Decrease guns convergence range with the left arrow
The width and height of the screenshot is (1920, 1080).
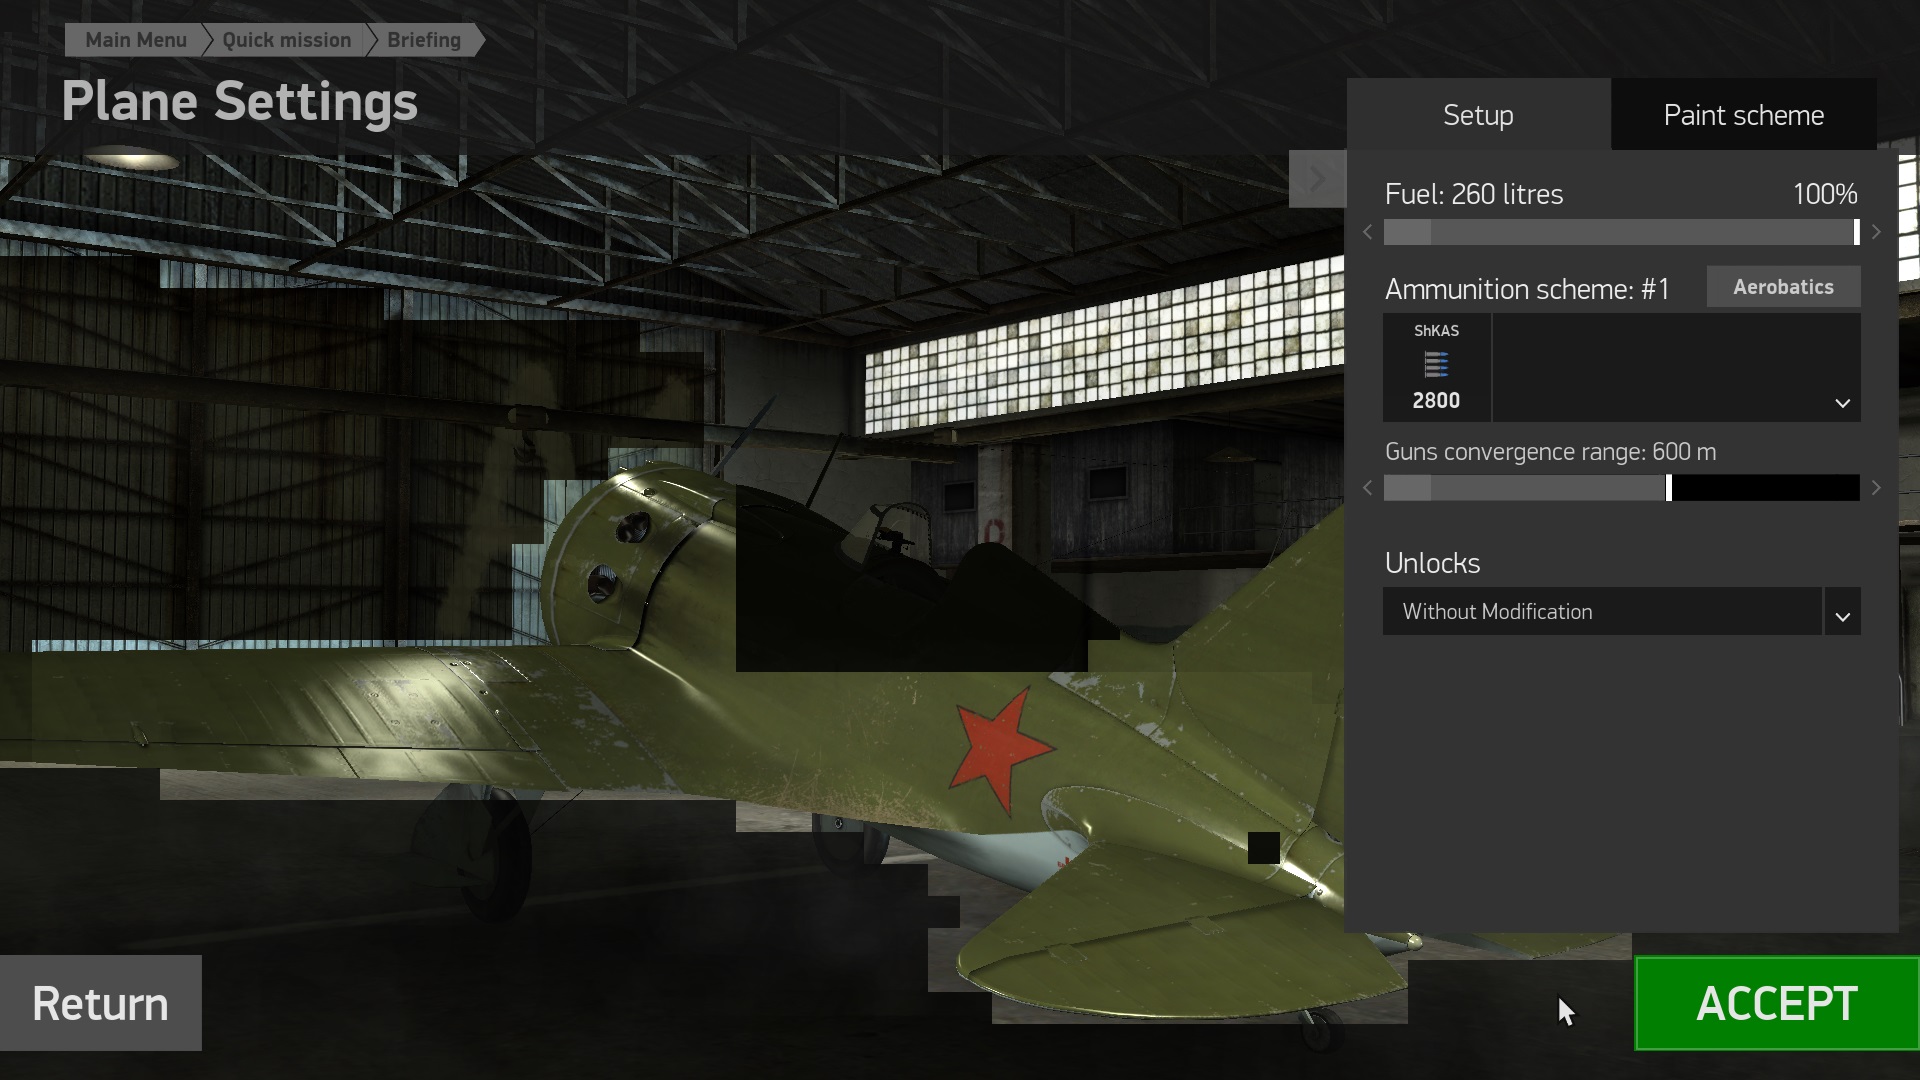tap(1367, 488)
